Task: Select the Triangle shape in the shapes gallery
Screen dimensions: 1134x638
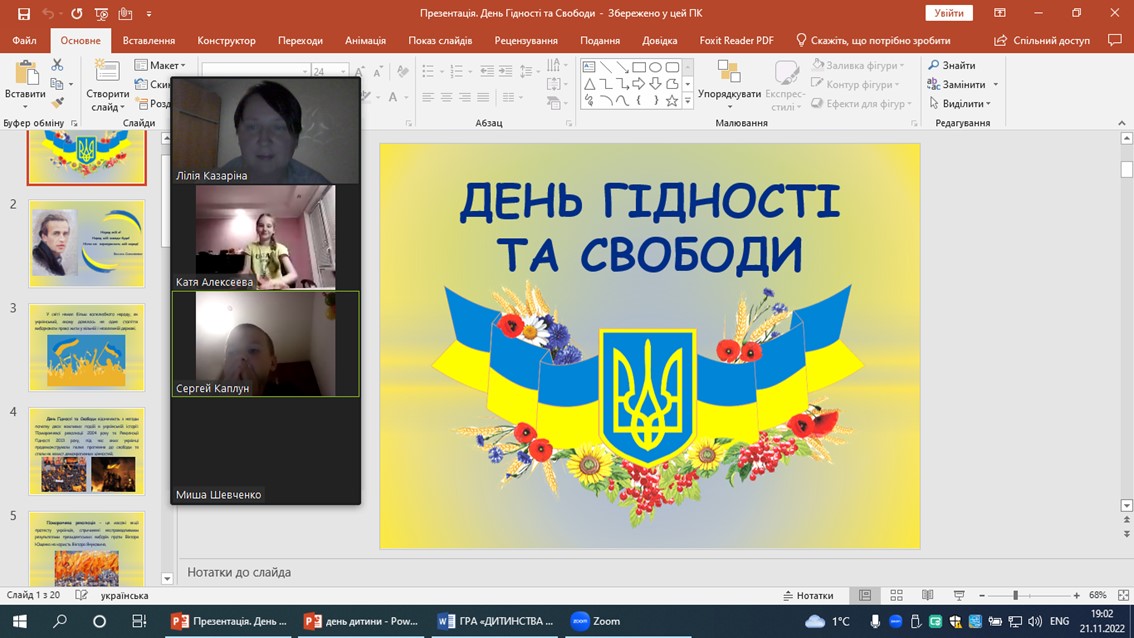Action: [589, 84]
